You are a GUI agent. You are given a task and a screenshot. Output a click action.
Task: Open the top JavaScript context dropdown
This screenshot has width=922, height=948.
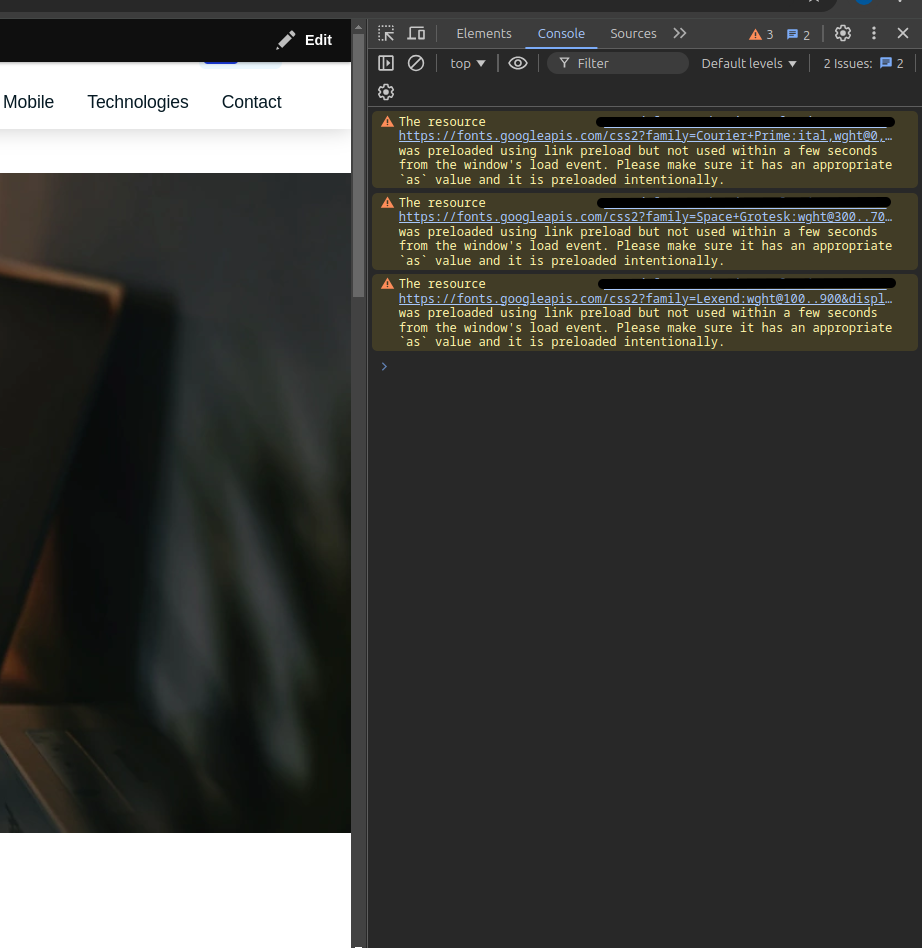467,63
